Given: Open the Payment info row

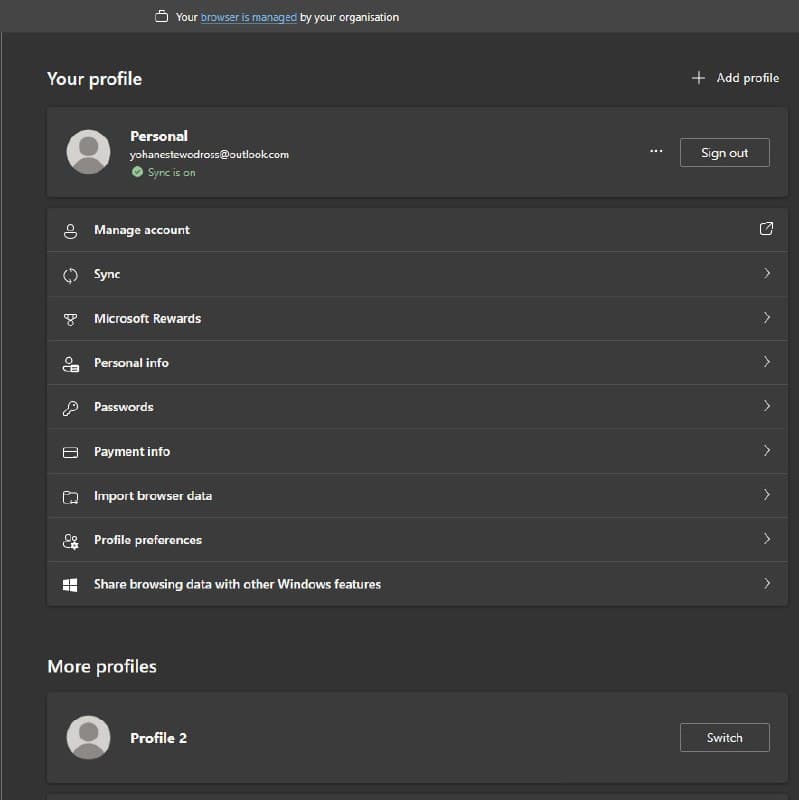Looking at the screenshot, I should pyautogui.click(x=417, y=452).
